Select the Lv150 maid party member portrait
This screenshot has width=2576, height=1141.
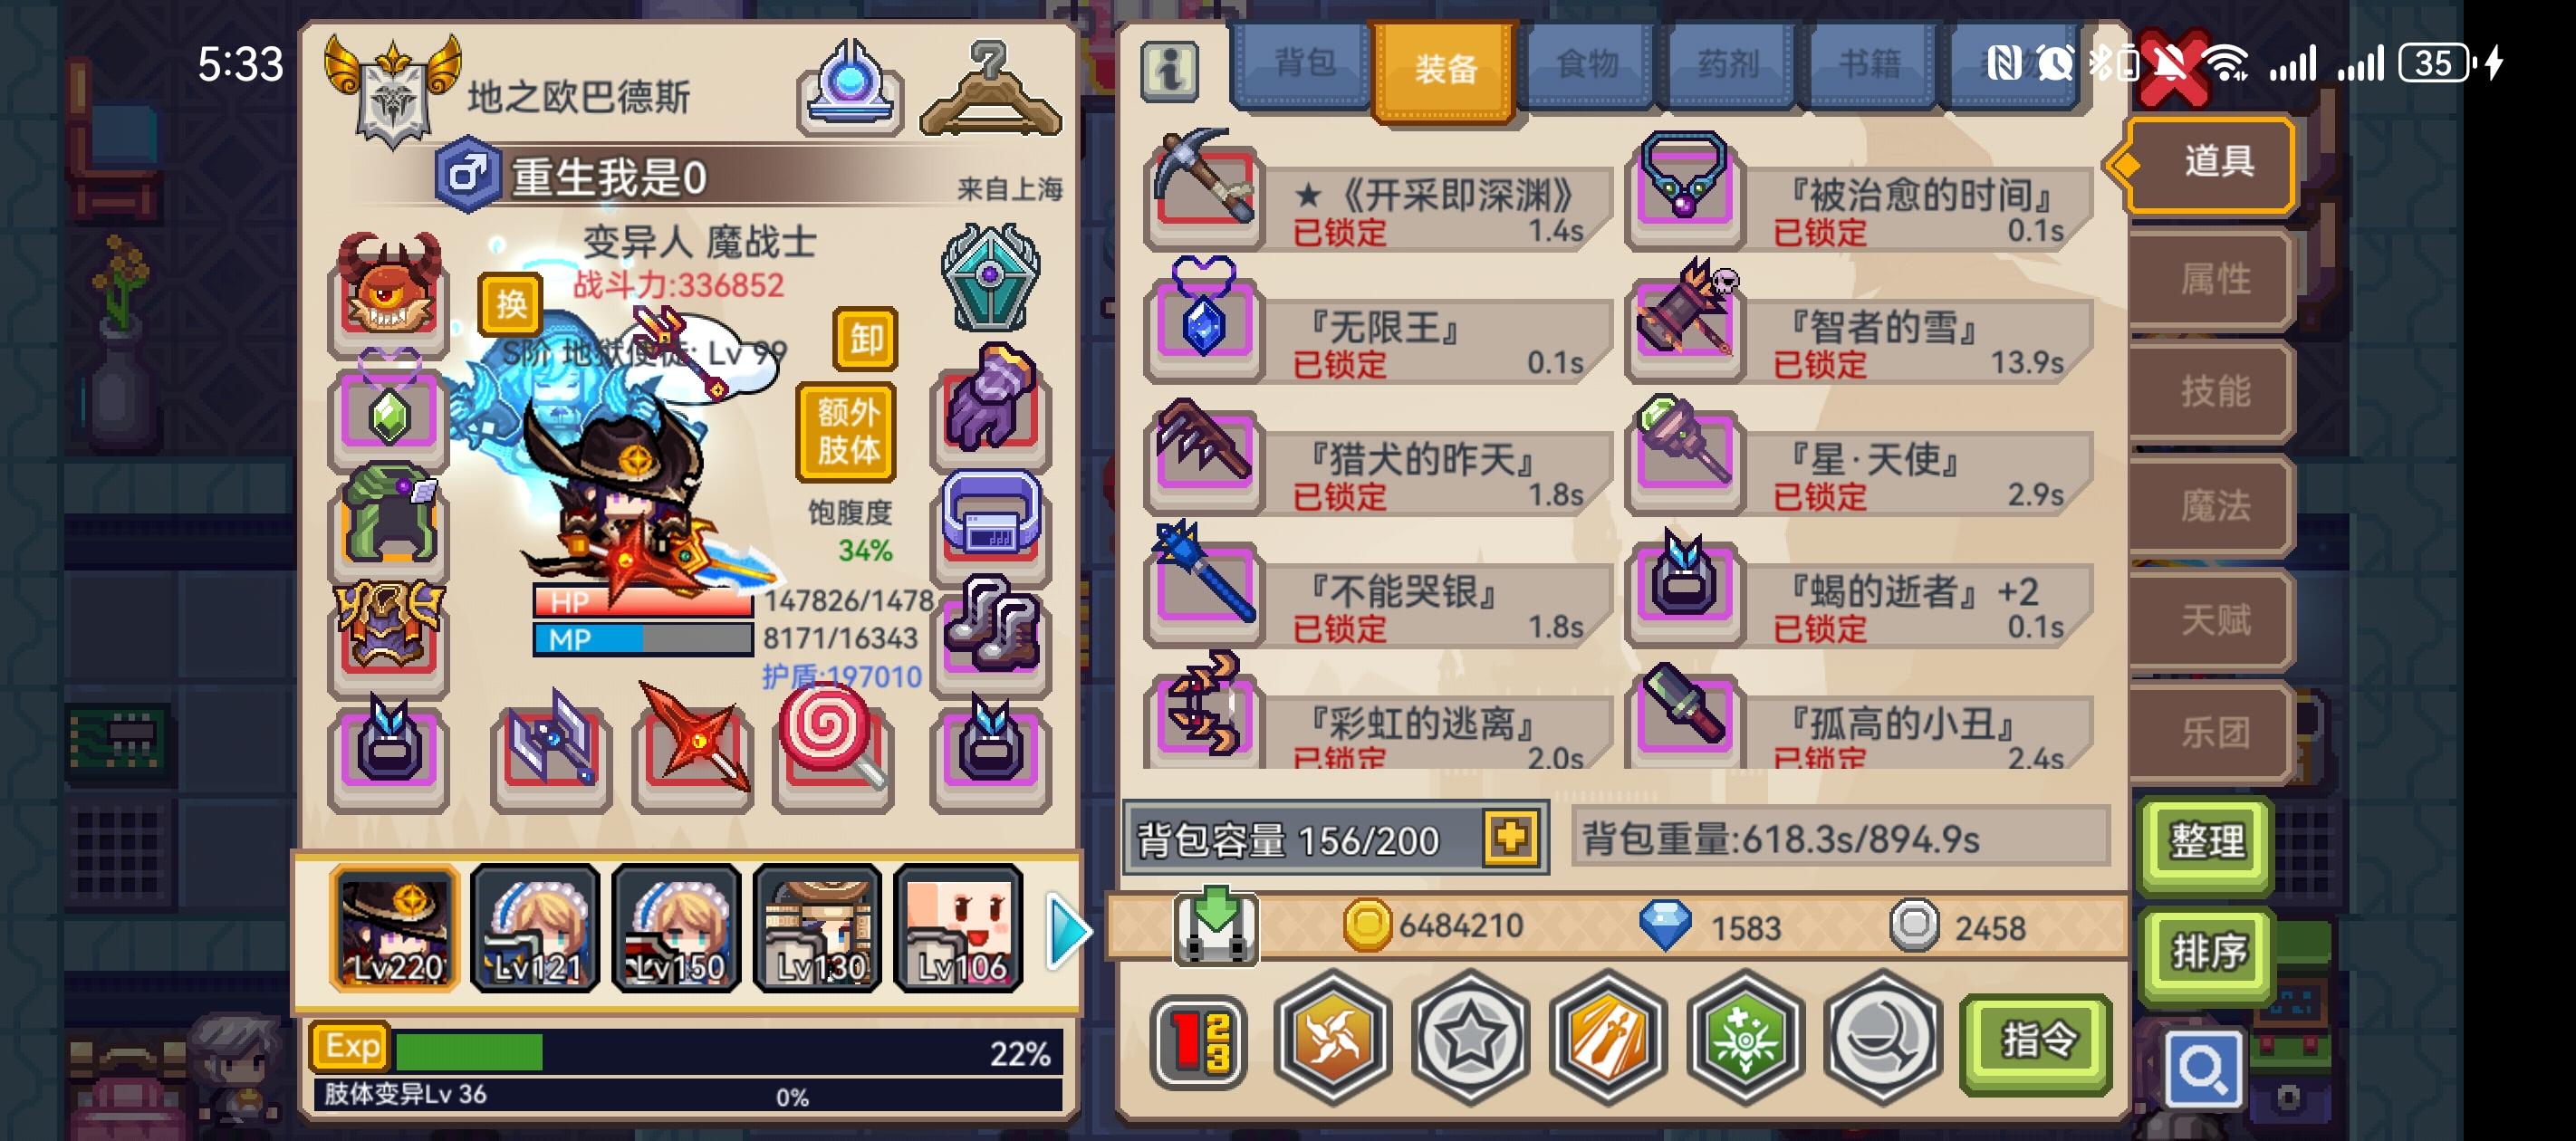click(676, 929)
